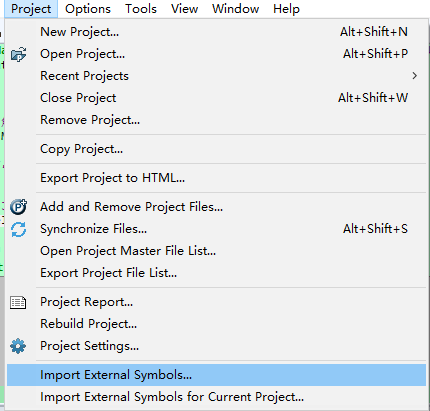
Task: Open the Options menu
Action: [88, 9]
